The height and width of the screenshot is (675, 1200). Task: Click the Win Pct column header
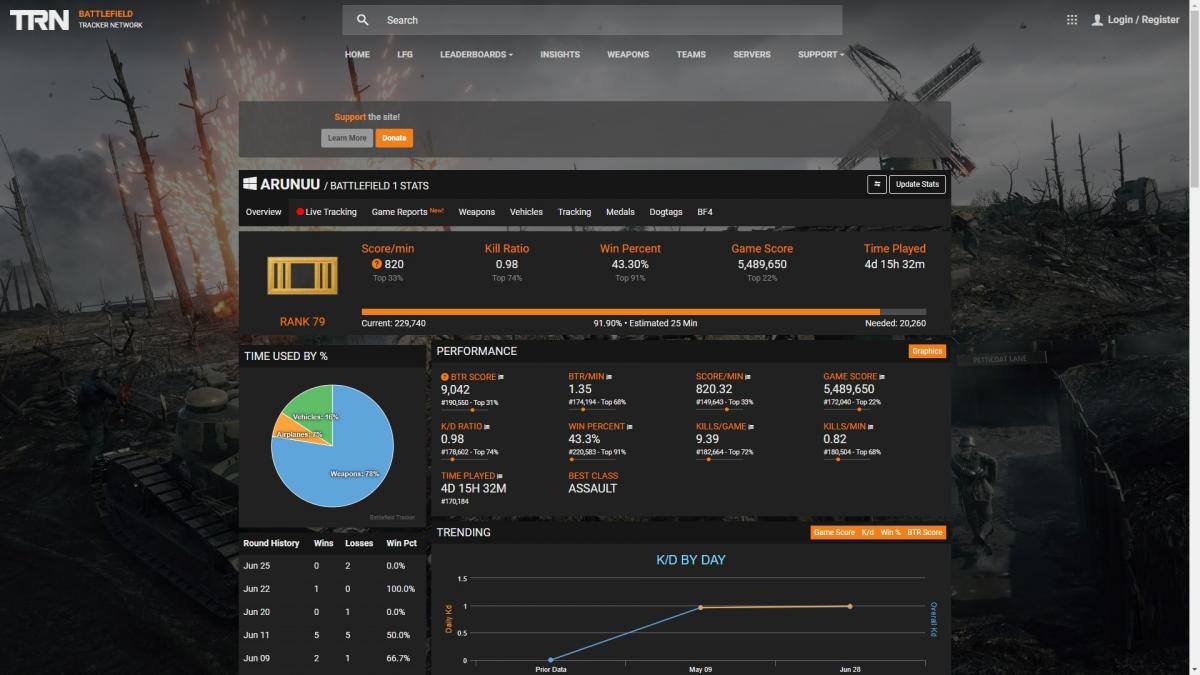tap(401, 543)
